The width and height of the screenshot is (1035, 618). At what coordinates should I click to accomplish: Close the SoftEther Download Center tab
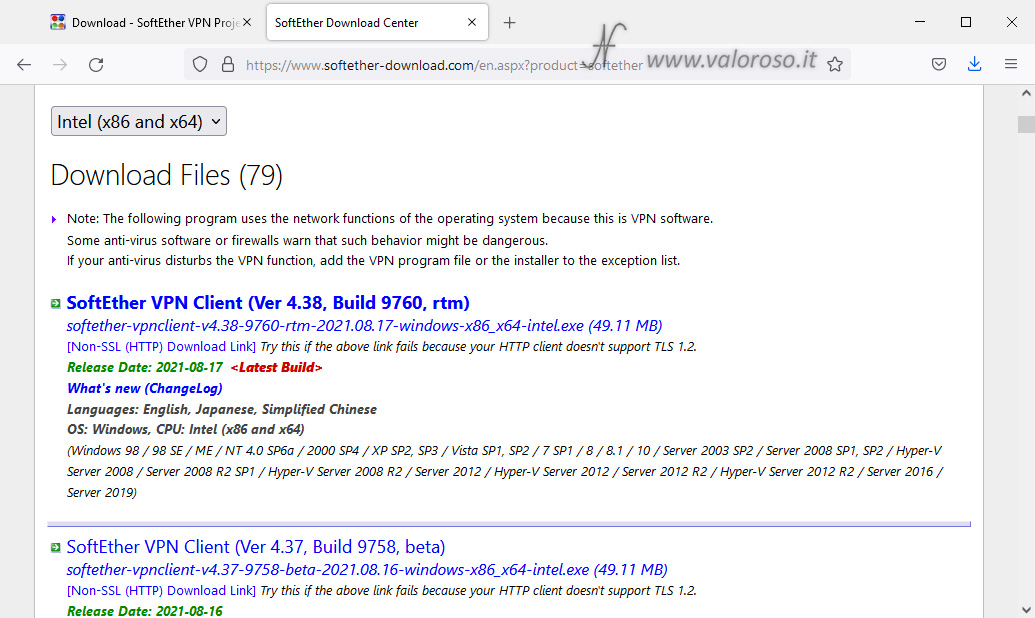(x=471, y=22)
